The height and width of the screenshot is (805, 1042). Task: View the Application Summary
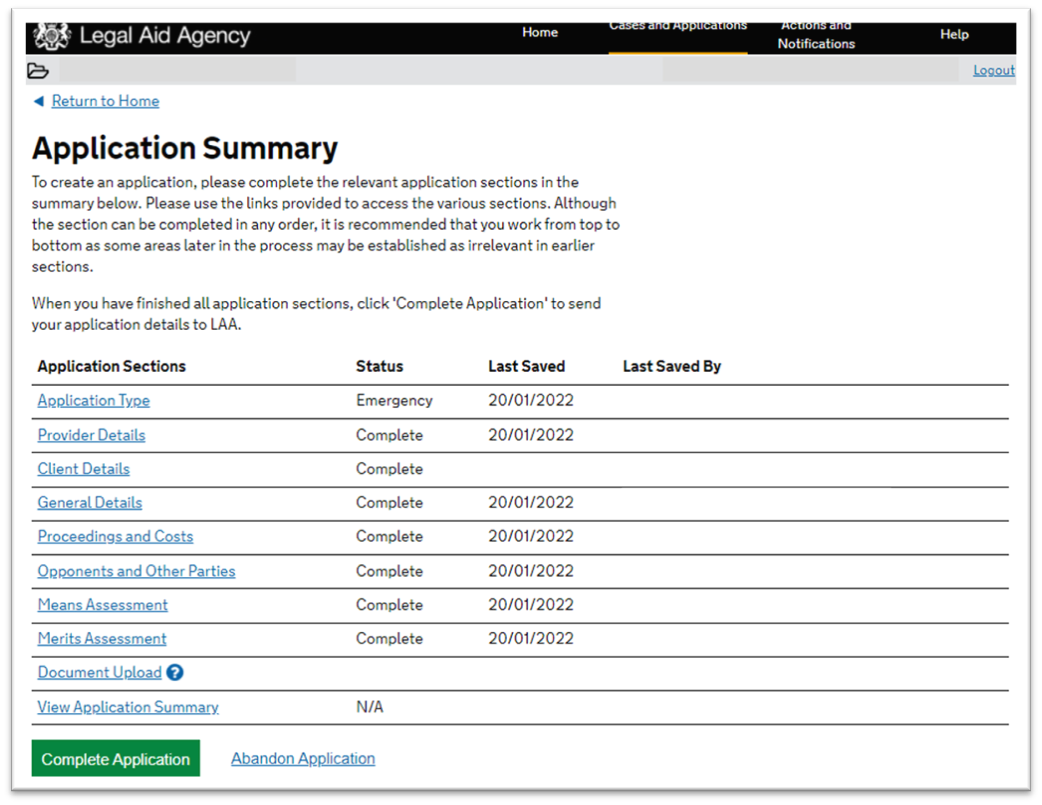(127, 707)
